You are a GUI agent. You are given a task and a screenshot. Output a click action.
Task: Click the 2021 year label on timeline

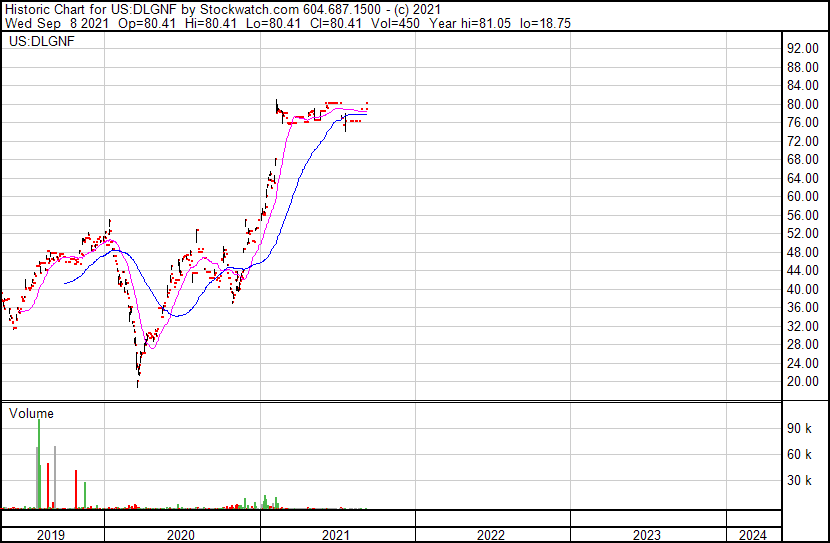336,535
